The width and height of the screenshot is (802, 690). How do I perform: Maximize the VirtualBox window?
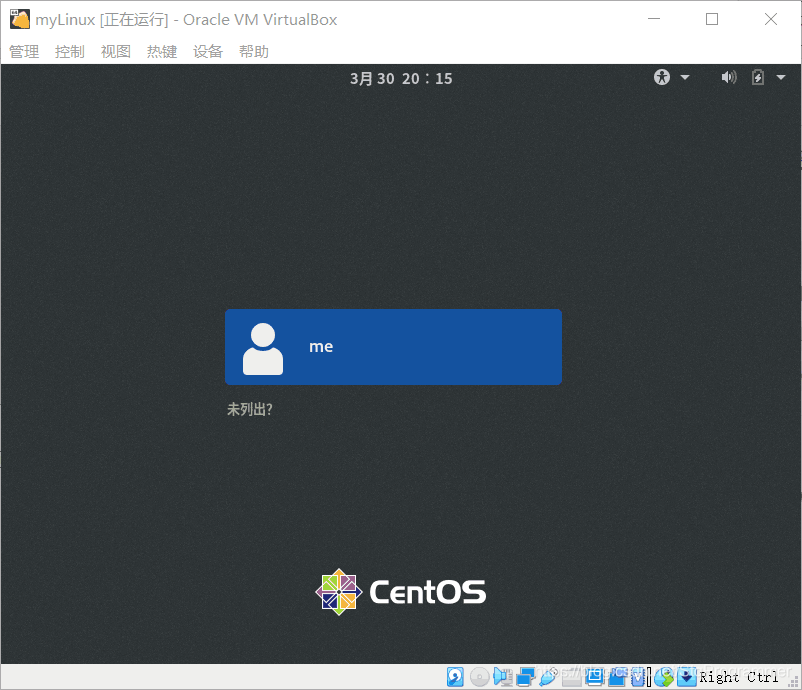pyautogui.click(x=712, y=19)
